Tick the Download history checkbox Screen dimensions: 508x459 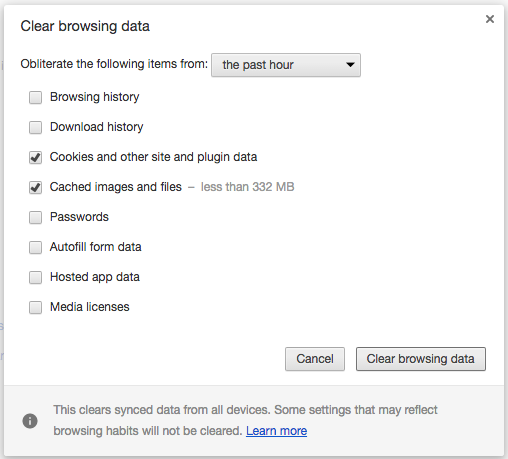pos(35,127)
